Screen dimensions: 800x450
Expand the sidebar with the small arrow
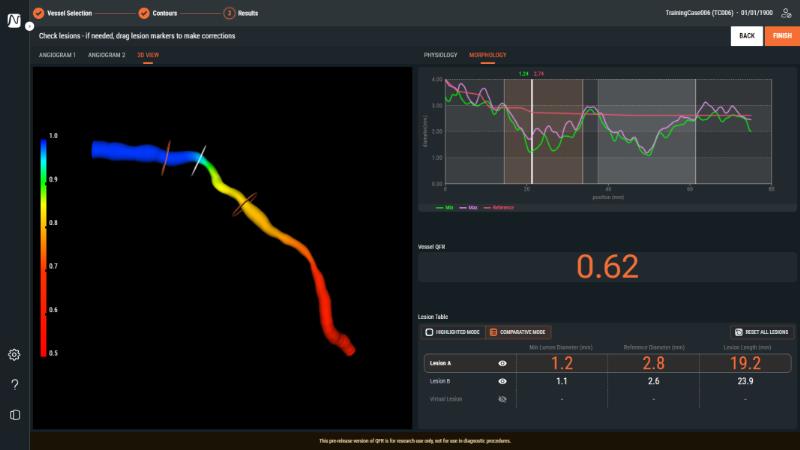28,26
